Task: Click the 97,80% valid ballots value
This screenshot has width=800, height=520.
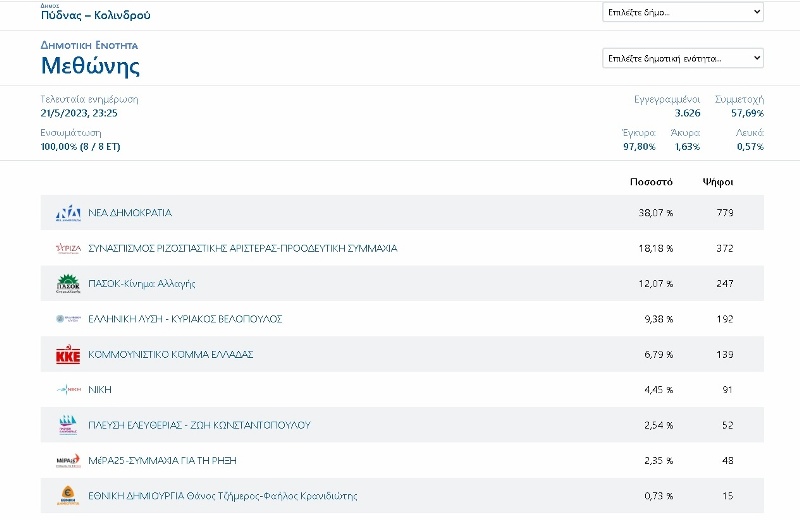Action: [x=639, y=147]
